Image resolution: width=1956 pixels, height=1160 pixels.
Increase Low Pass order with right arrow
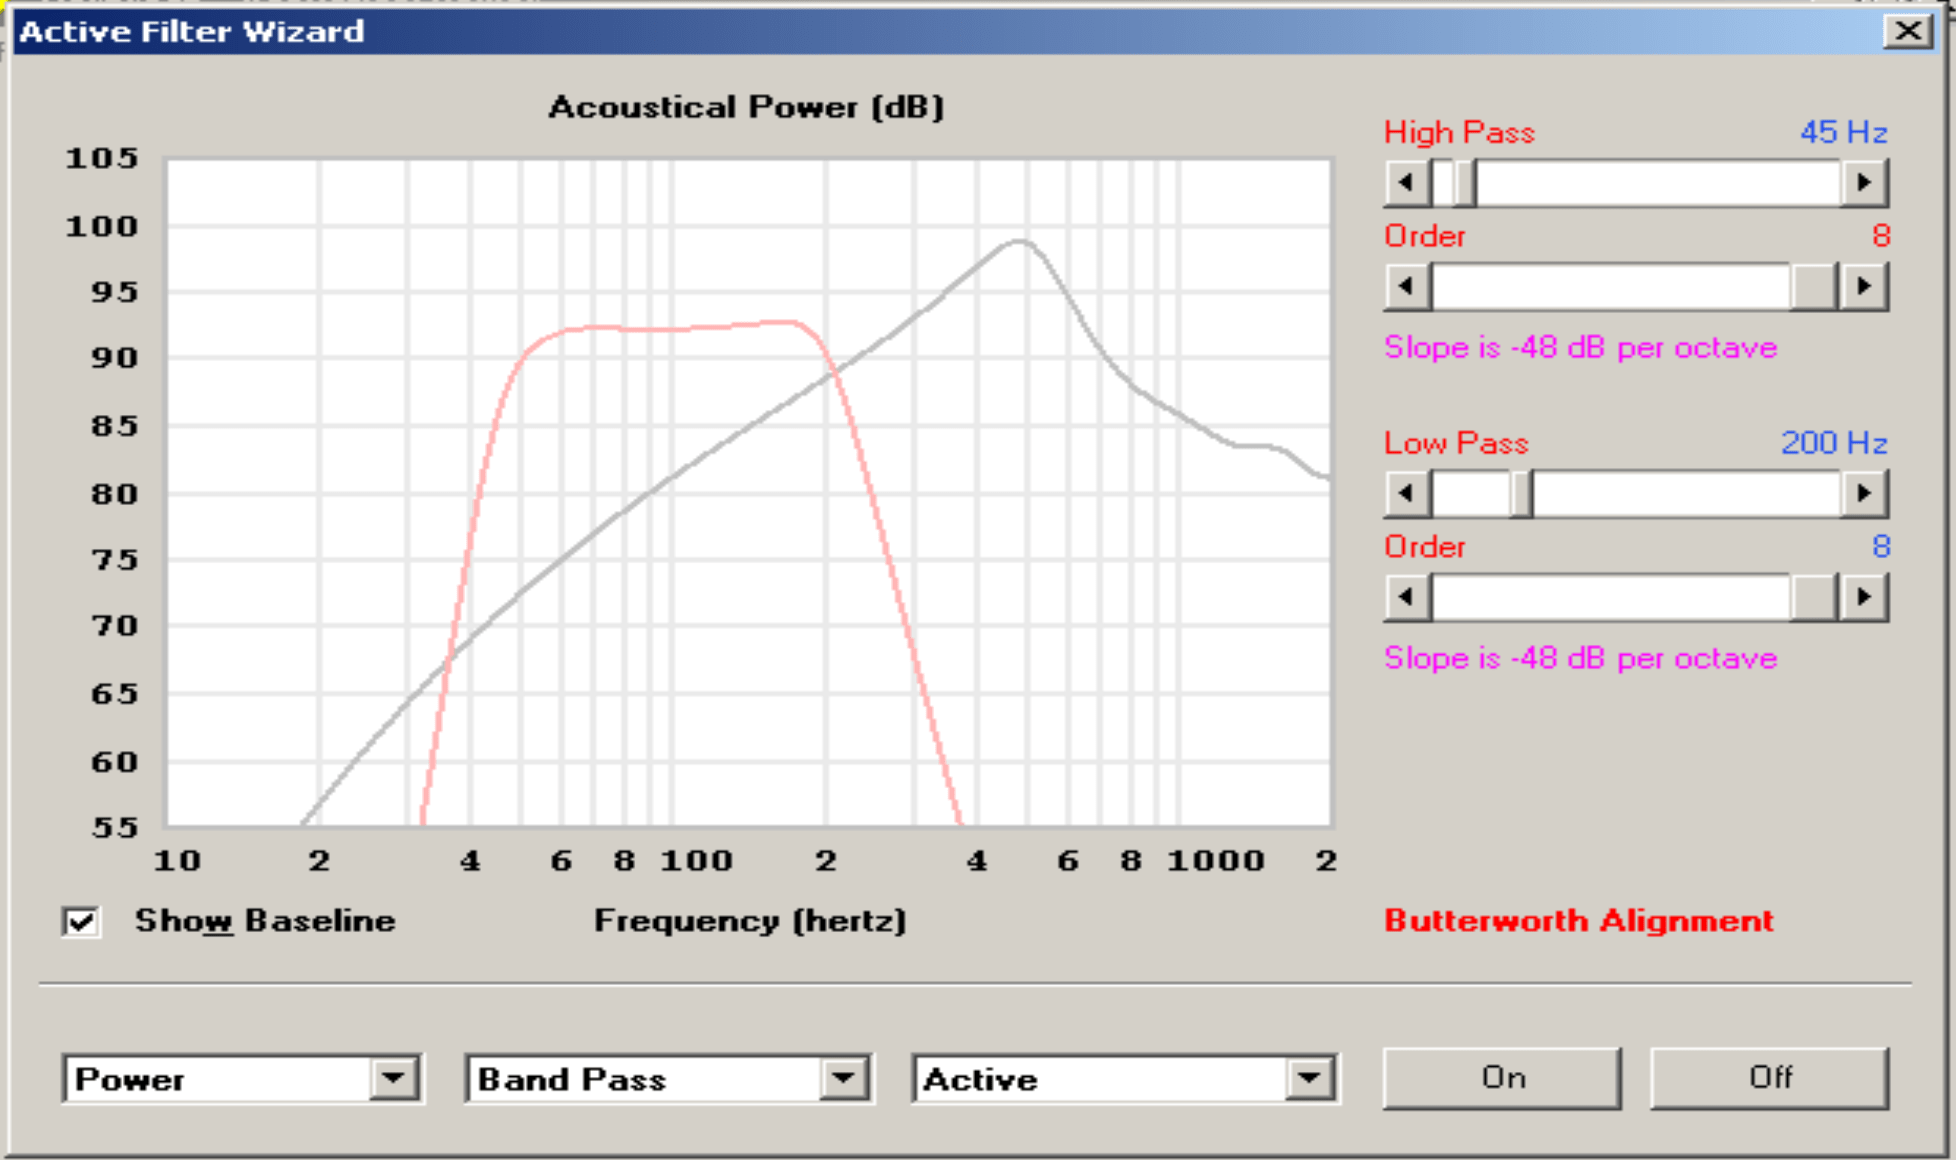[x=1864, y=598]
